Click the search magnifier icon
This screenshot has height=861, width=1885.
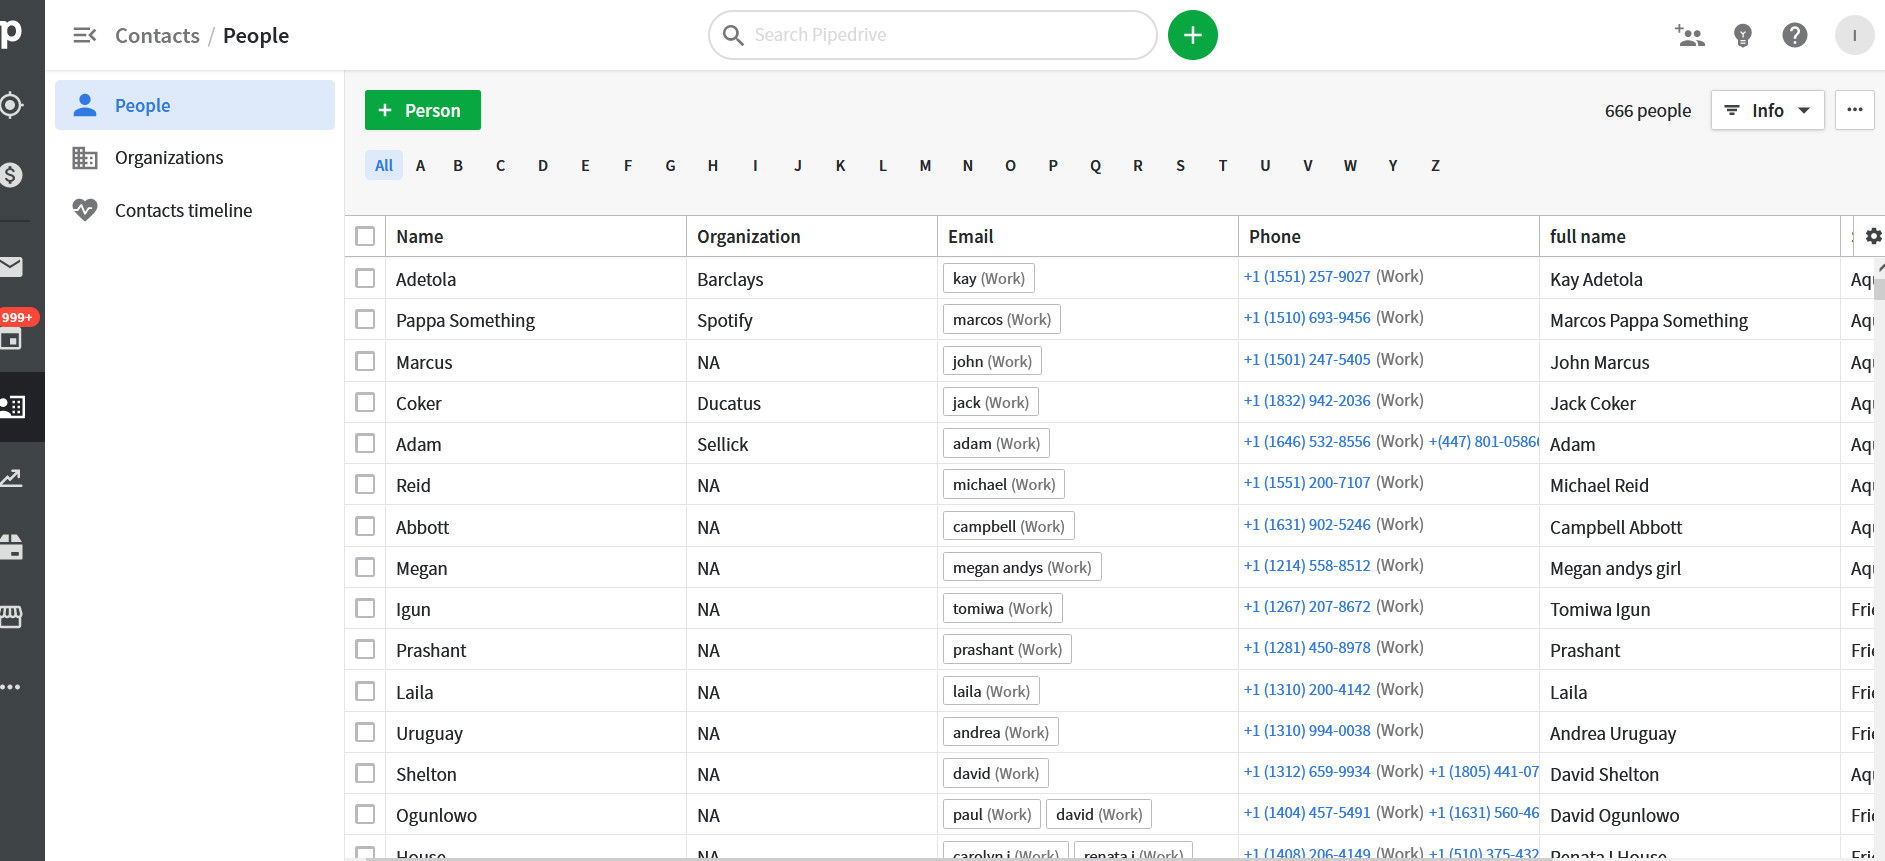(x=733, y=36)
